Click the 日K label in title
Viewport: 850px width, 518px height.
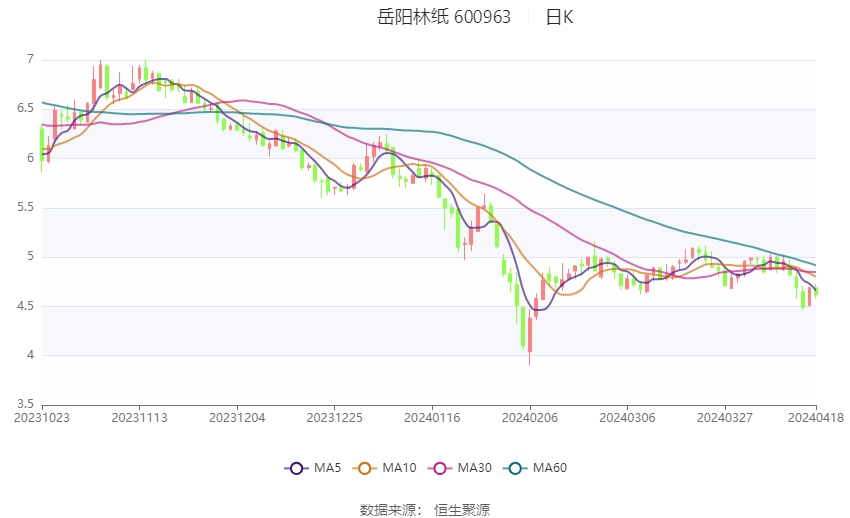559,17
